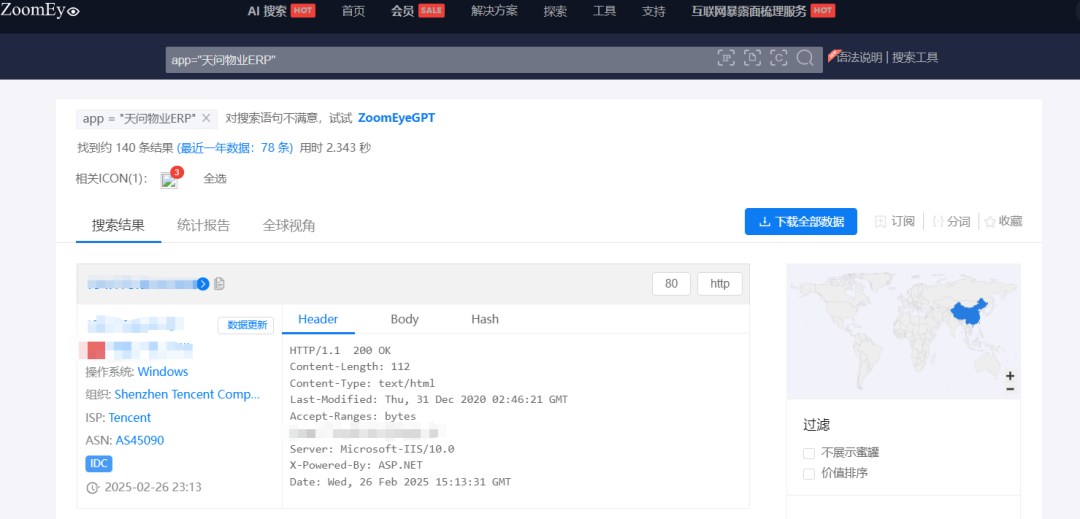Click 最近一年数据: 78 条 link

pyautogui.click(x=235, y=148)
